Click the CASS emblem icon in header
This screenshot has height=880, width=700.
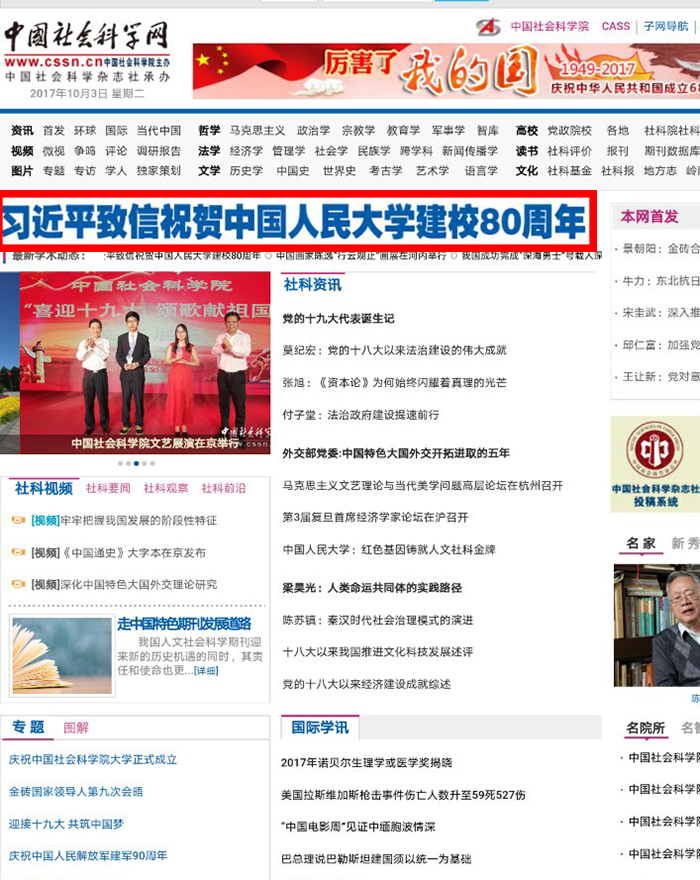[x=488, y=26]
